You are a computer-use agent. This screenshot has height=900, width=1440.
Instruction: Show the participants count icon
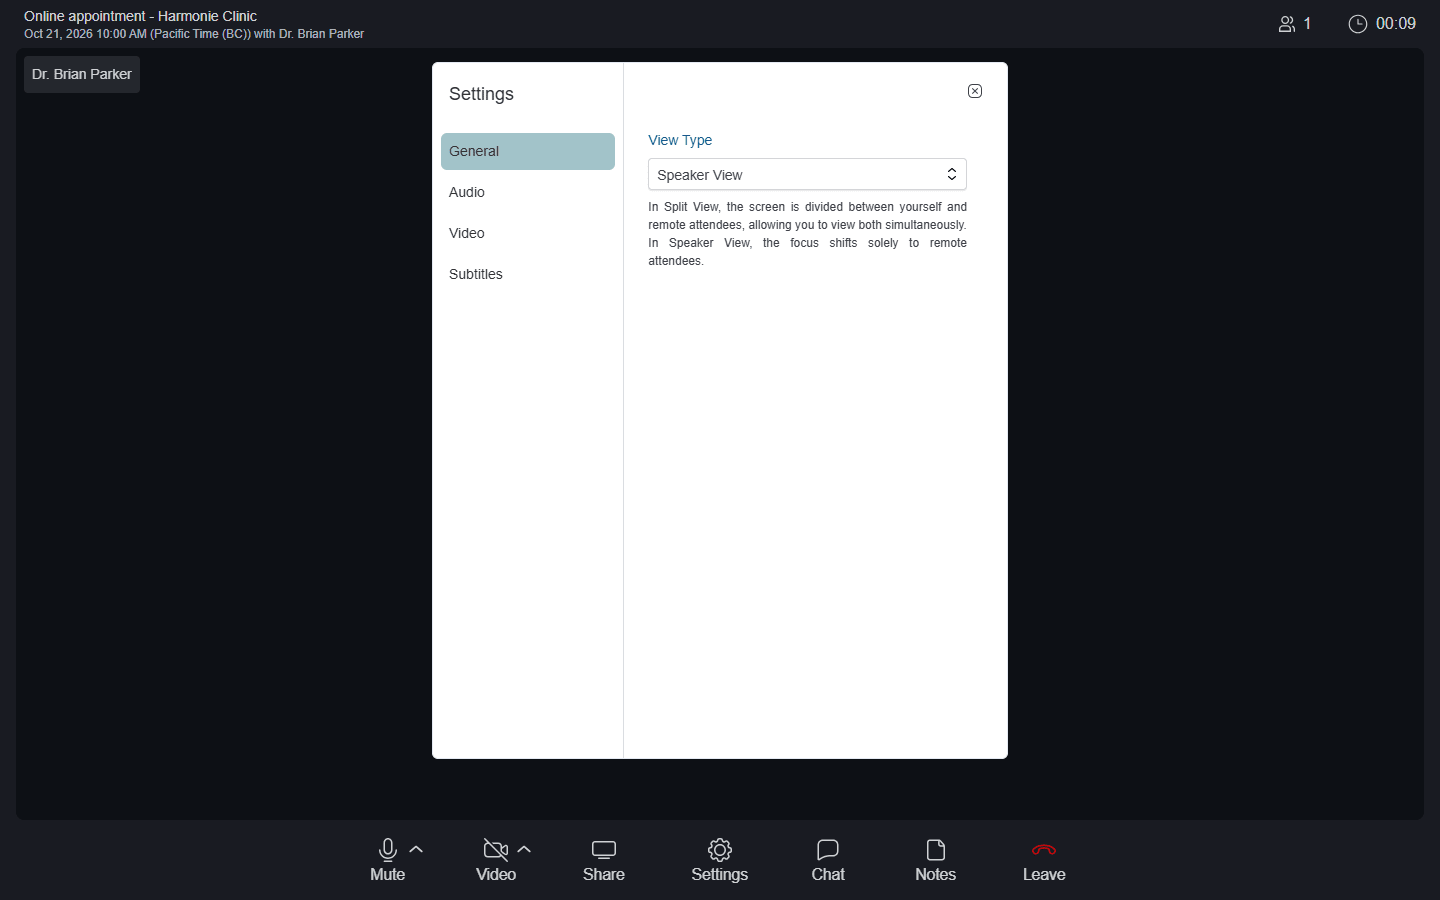(1287, 24)
